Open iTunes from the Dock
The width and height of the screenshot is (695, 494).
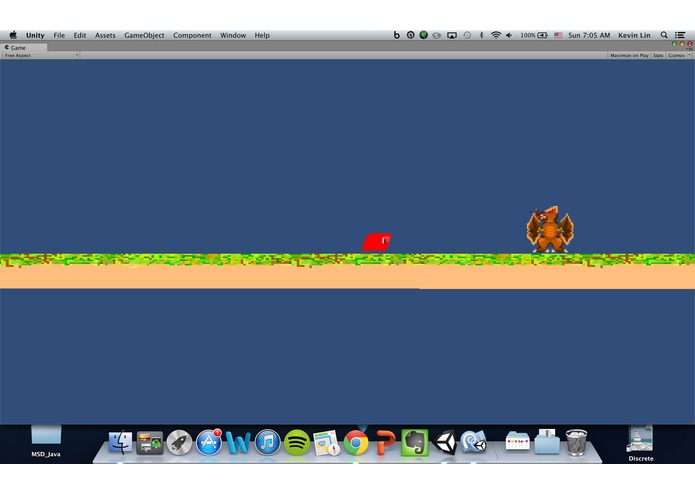(267, 442)
